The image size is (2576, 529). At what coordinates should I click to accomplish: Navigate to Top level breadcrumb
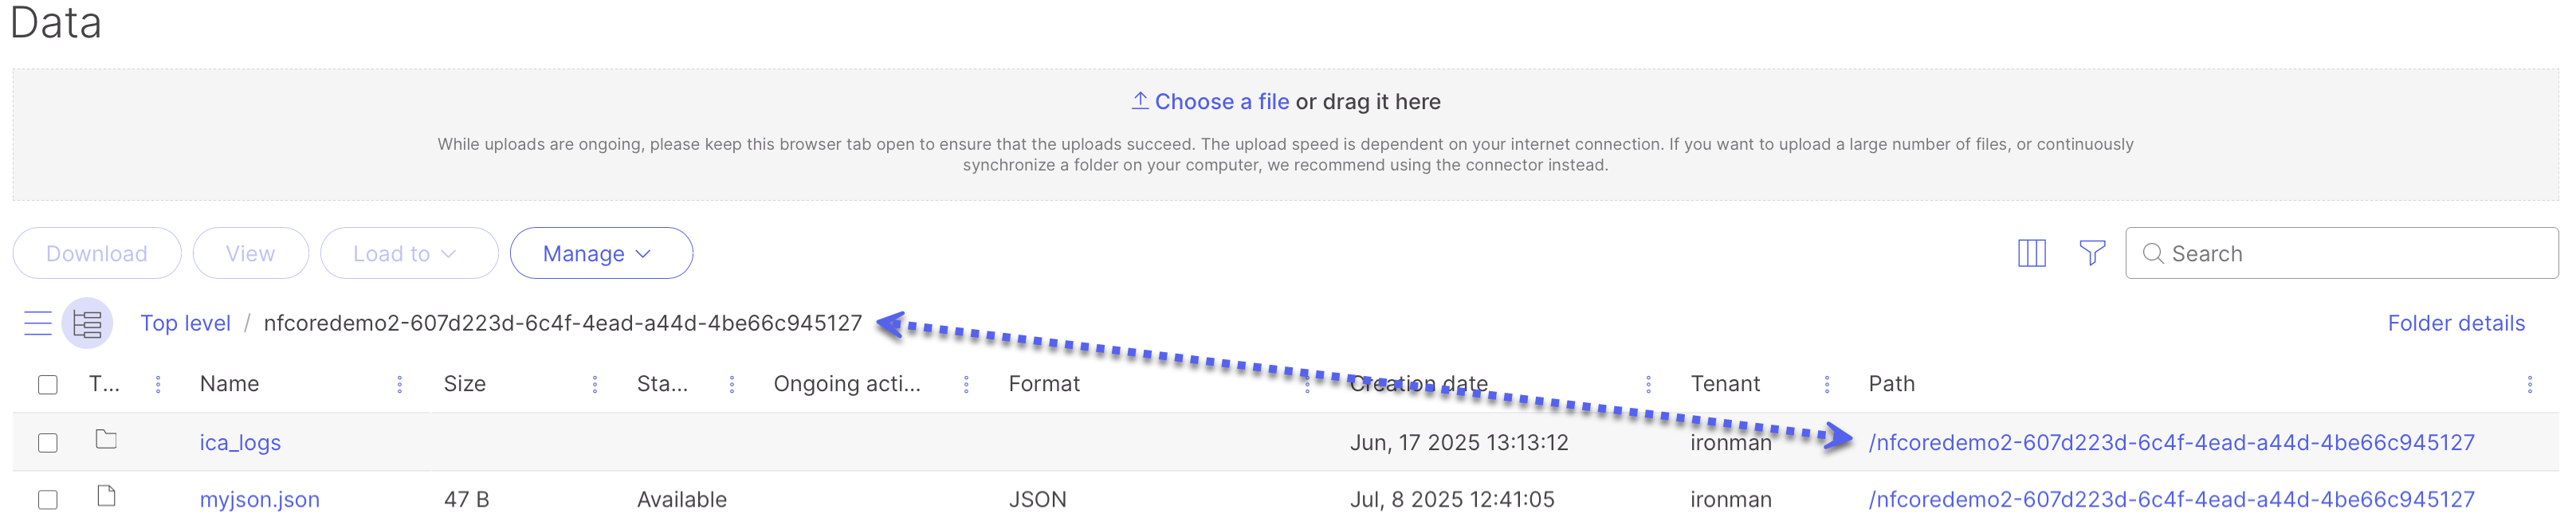click(x=185, y=323)
